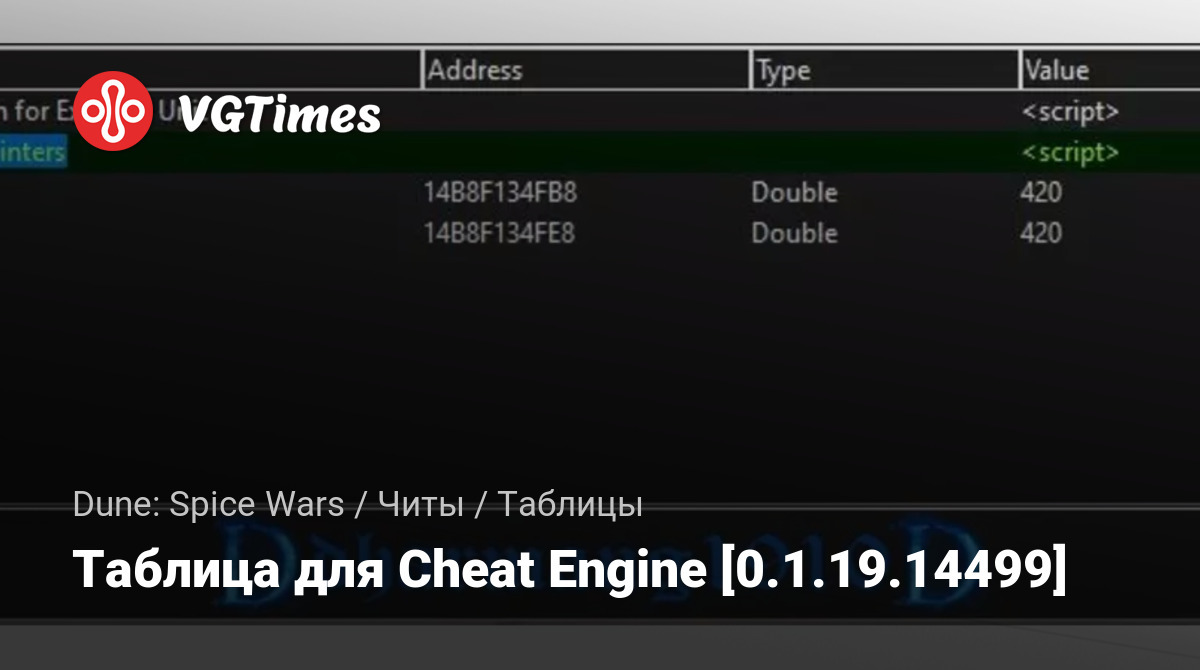Click the white <script> value in first row
This screenshot has height=670, width=1200.
(1069, 112)
